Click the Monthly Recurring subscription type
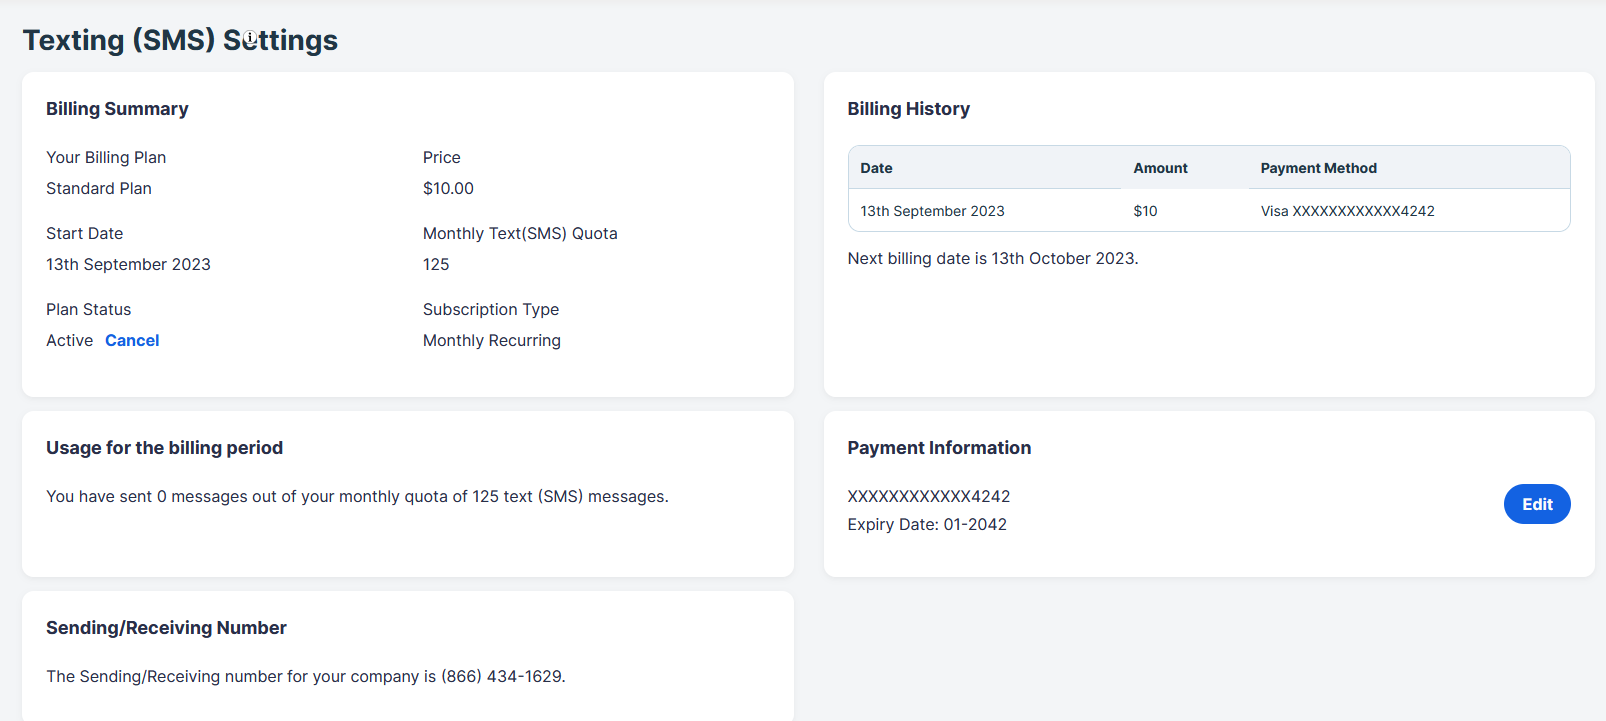 point(491,341)
